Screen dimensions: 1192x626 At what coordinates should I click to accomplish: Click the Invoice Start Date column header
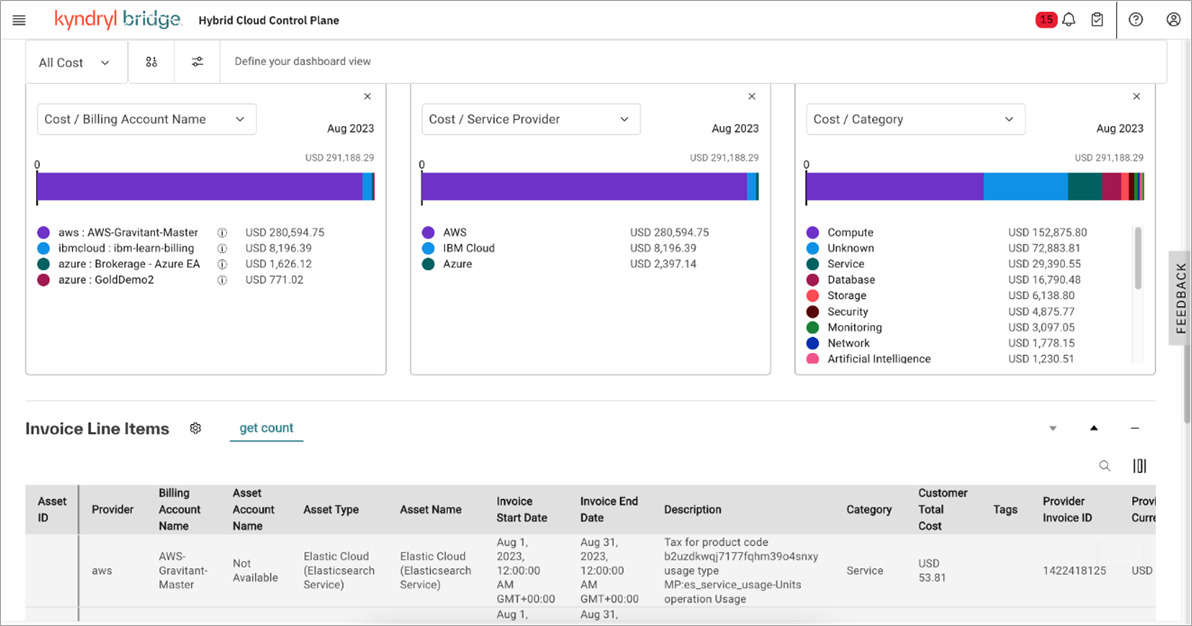tap(522, 510)
